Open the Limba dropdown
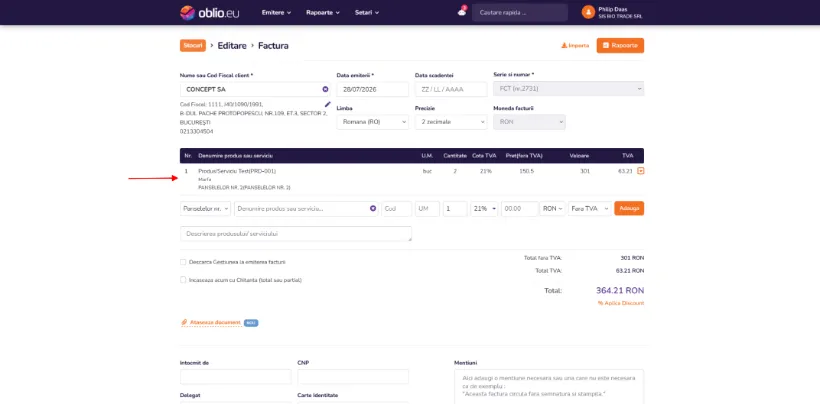820x404 pixels. point(372,122)
